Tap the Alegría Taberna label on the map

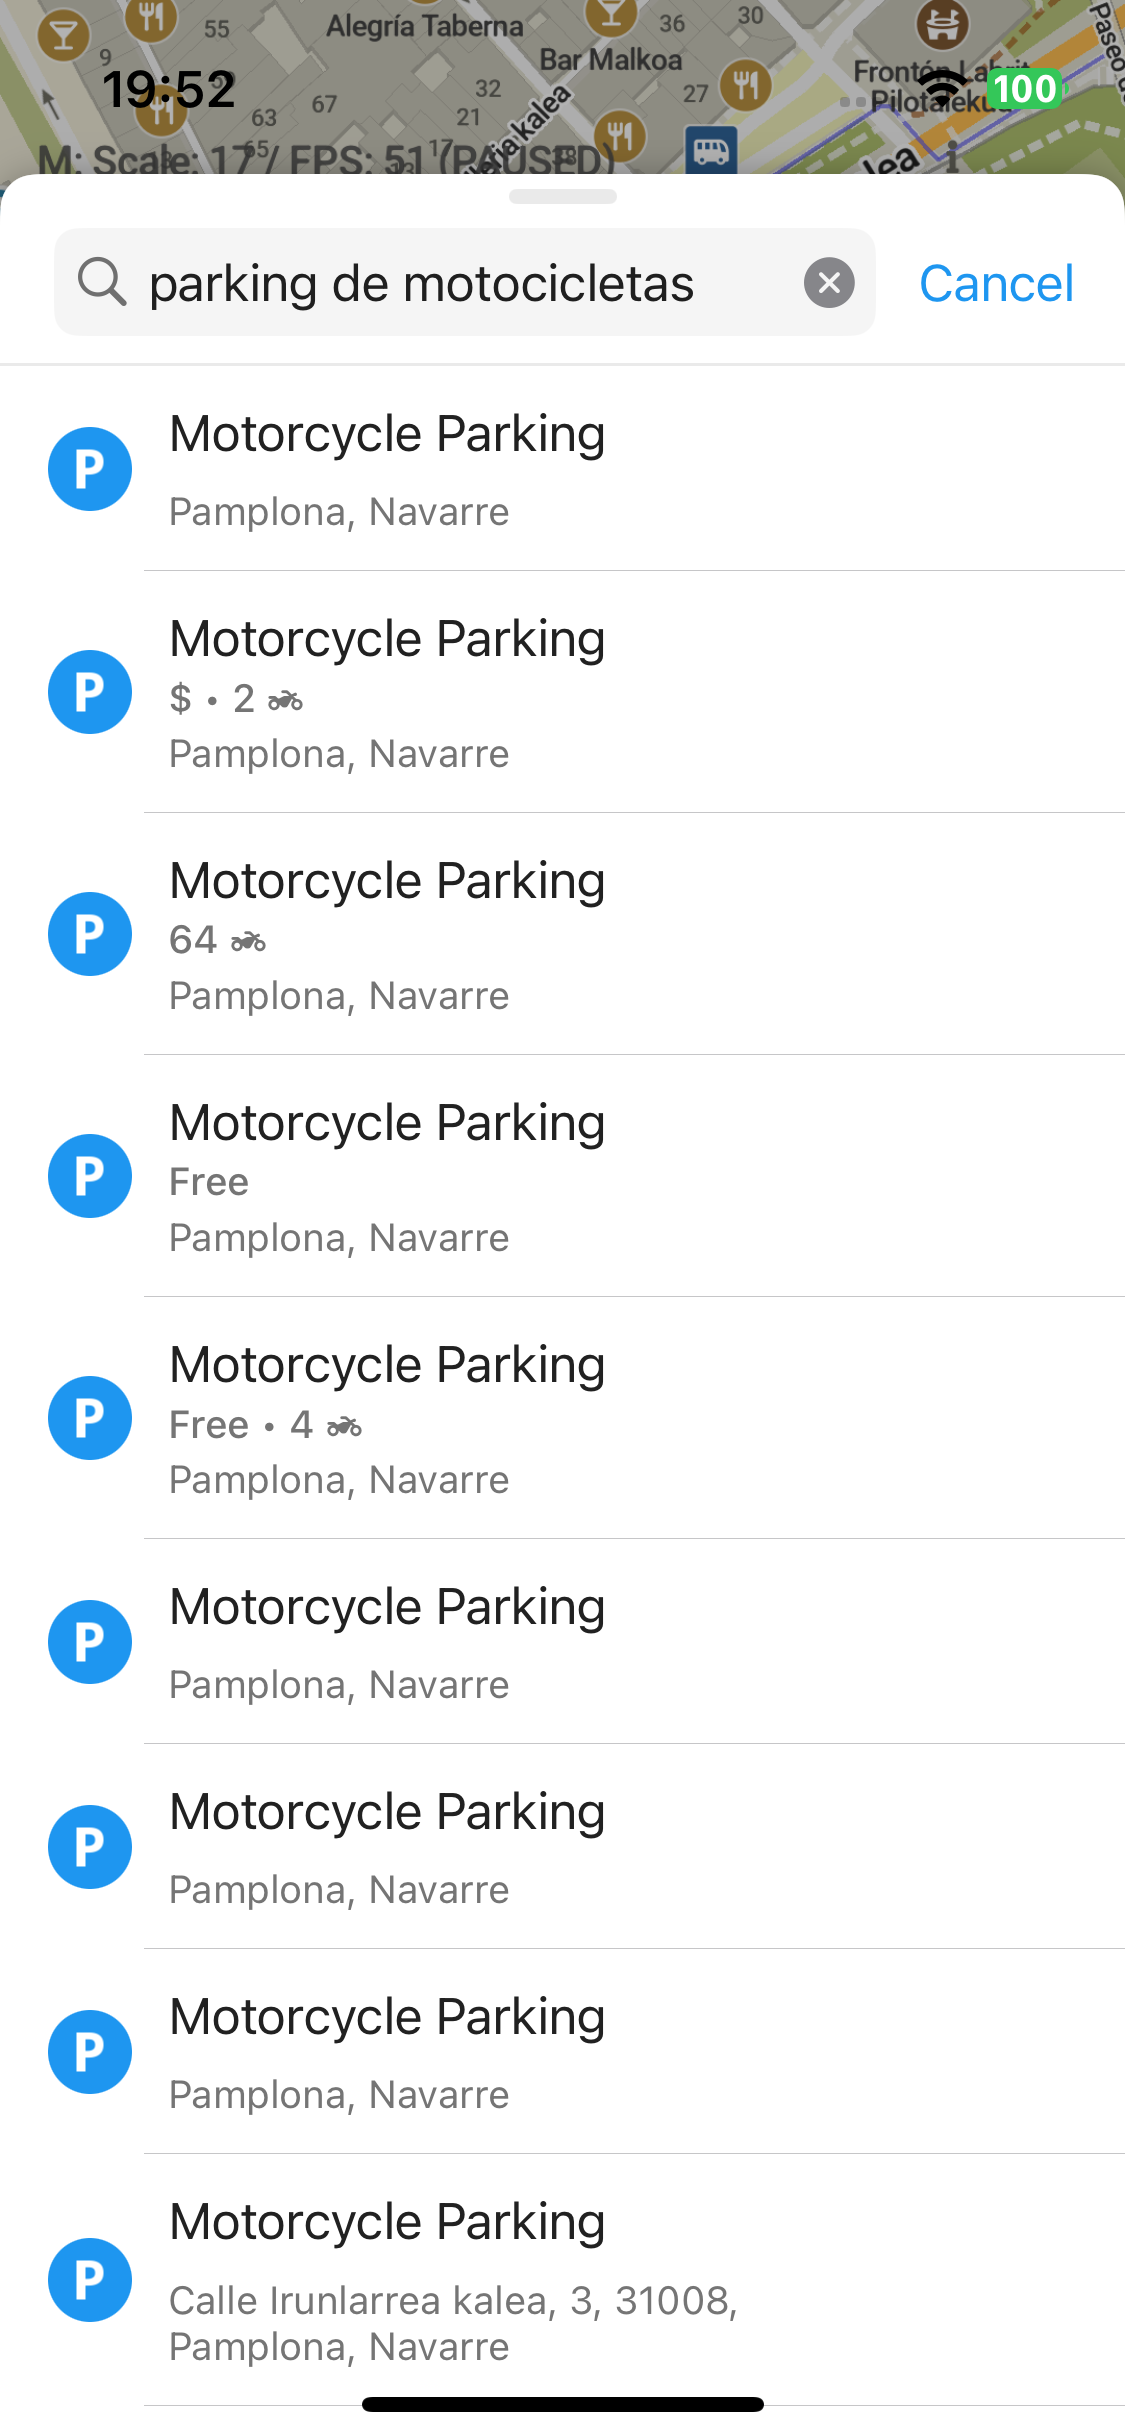[x=425, y=26]
